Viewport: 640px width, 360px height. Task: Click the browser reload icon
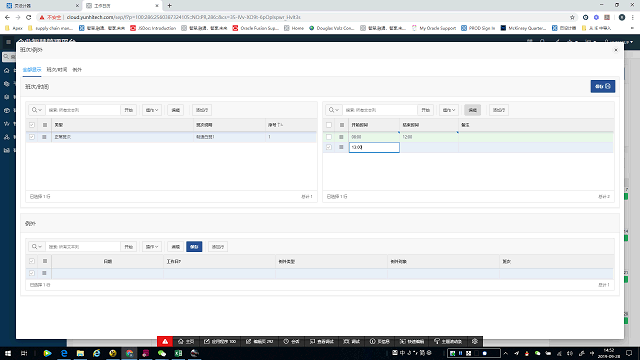pos(29,17)
